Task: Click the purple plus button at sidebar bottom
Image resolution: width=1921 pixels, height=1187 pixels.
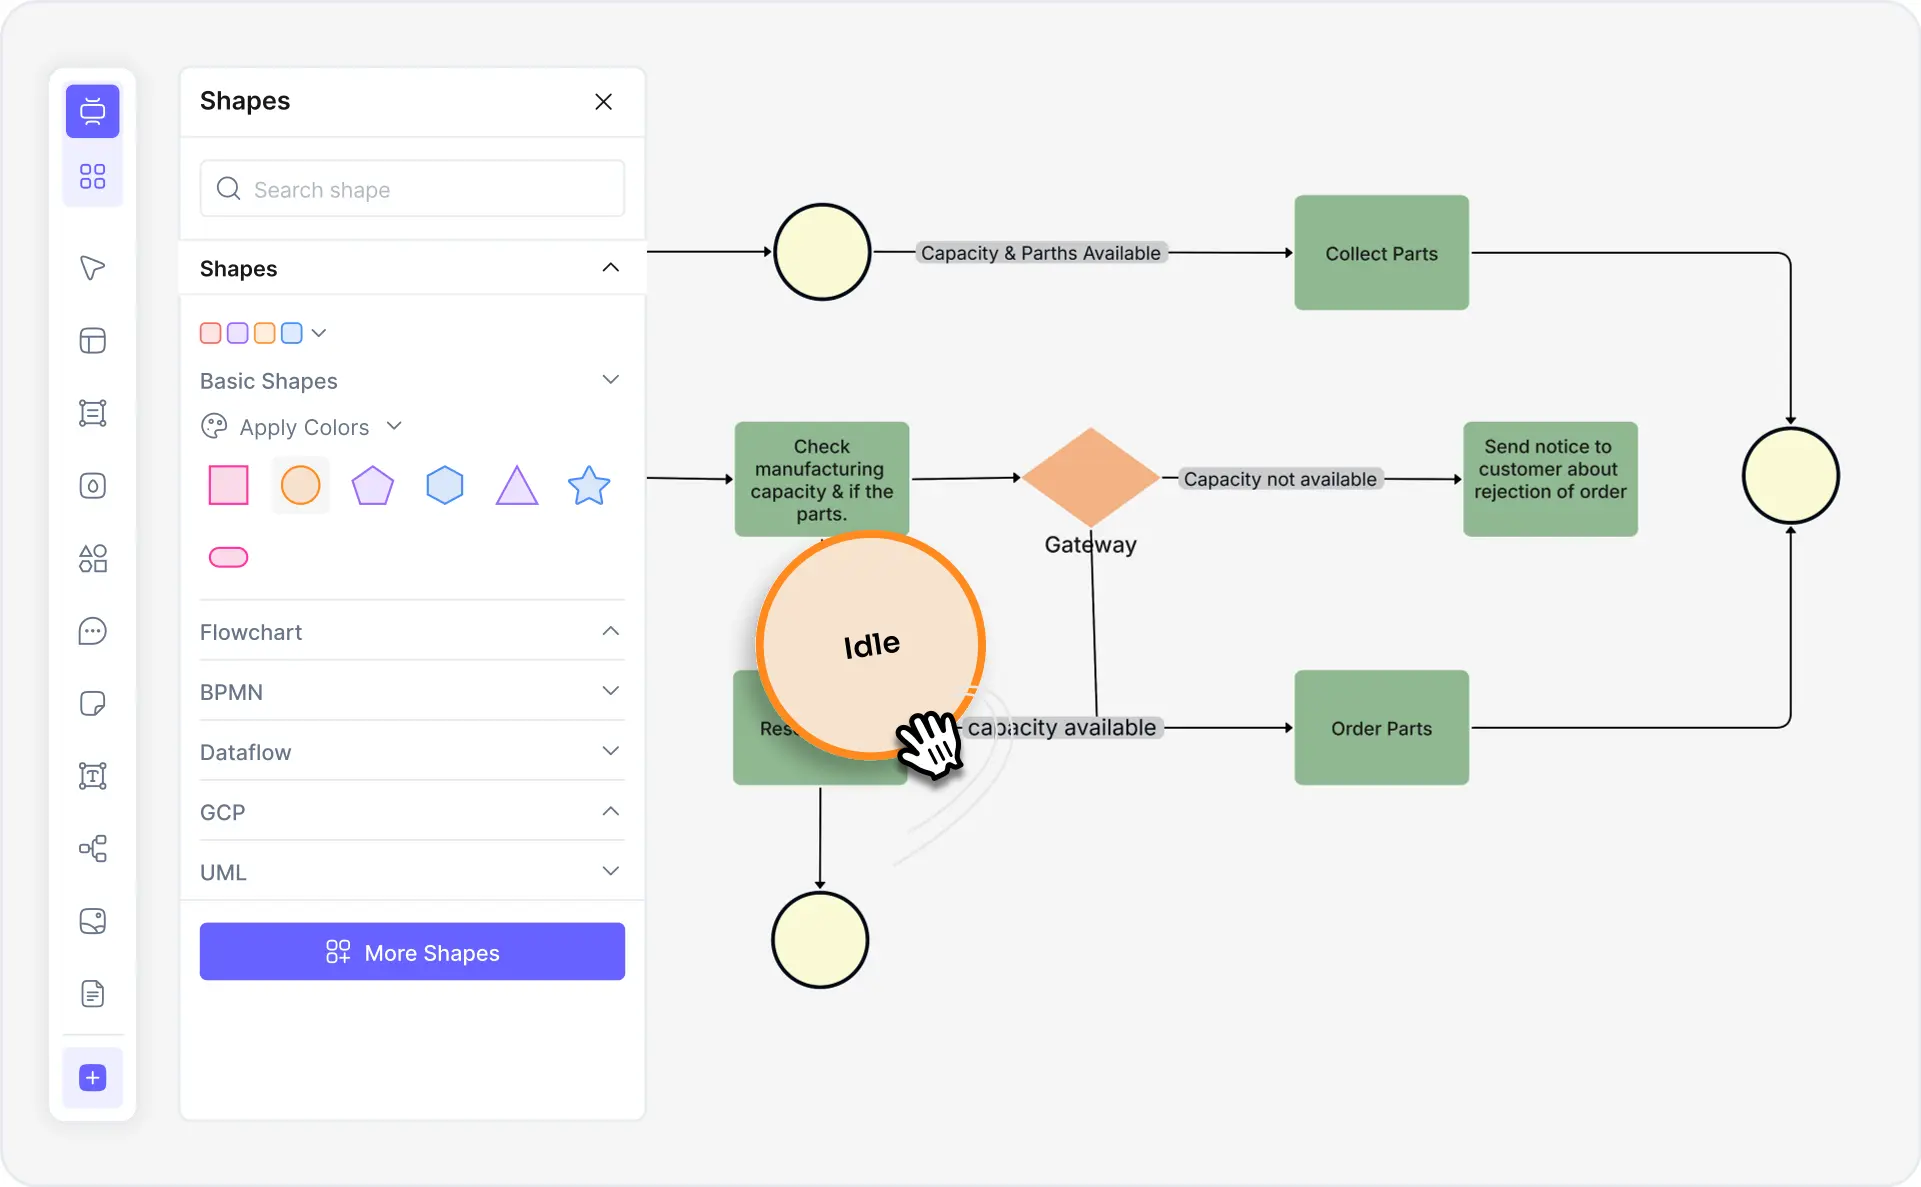Action: point(93,1078)
